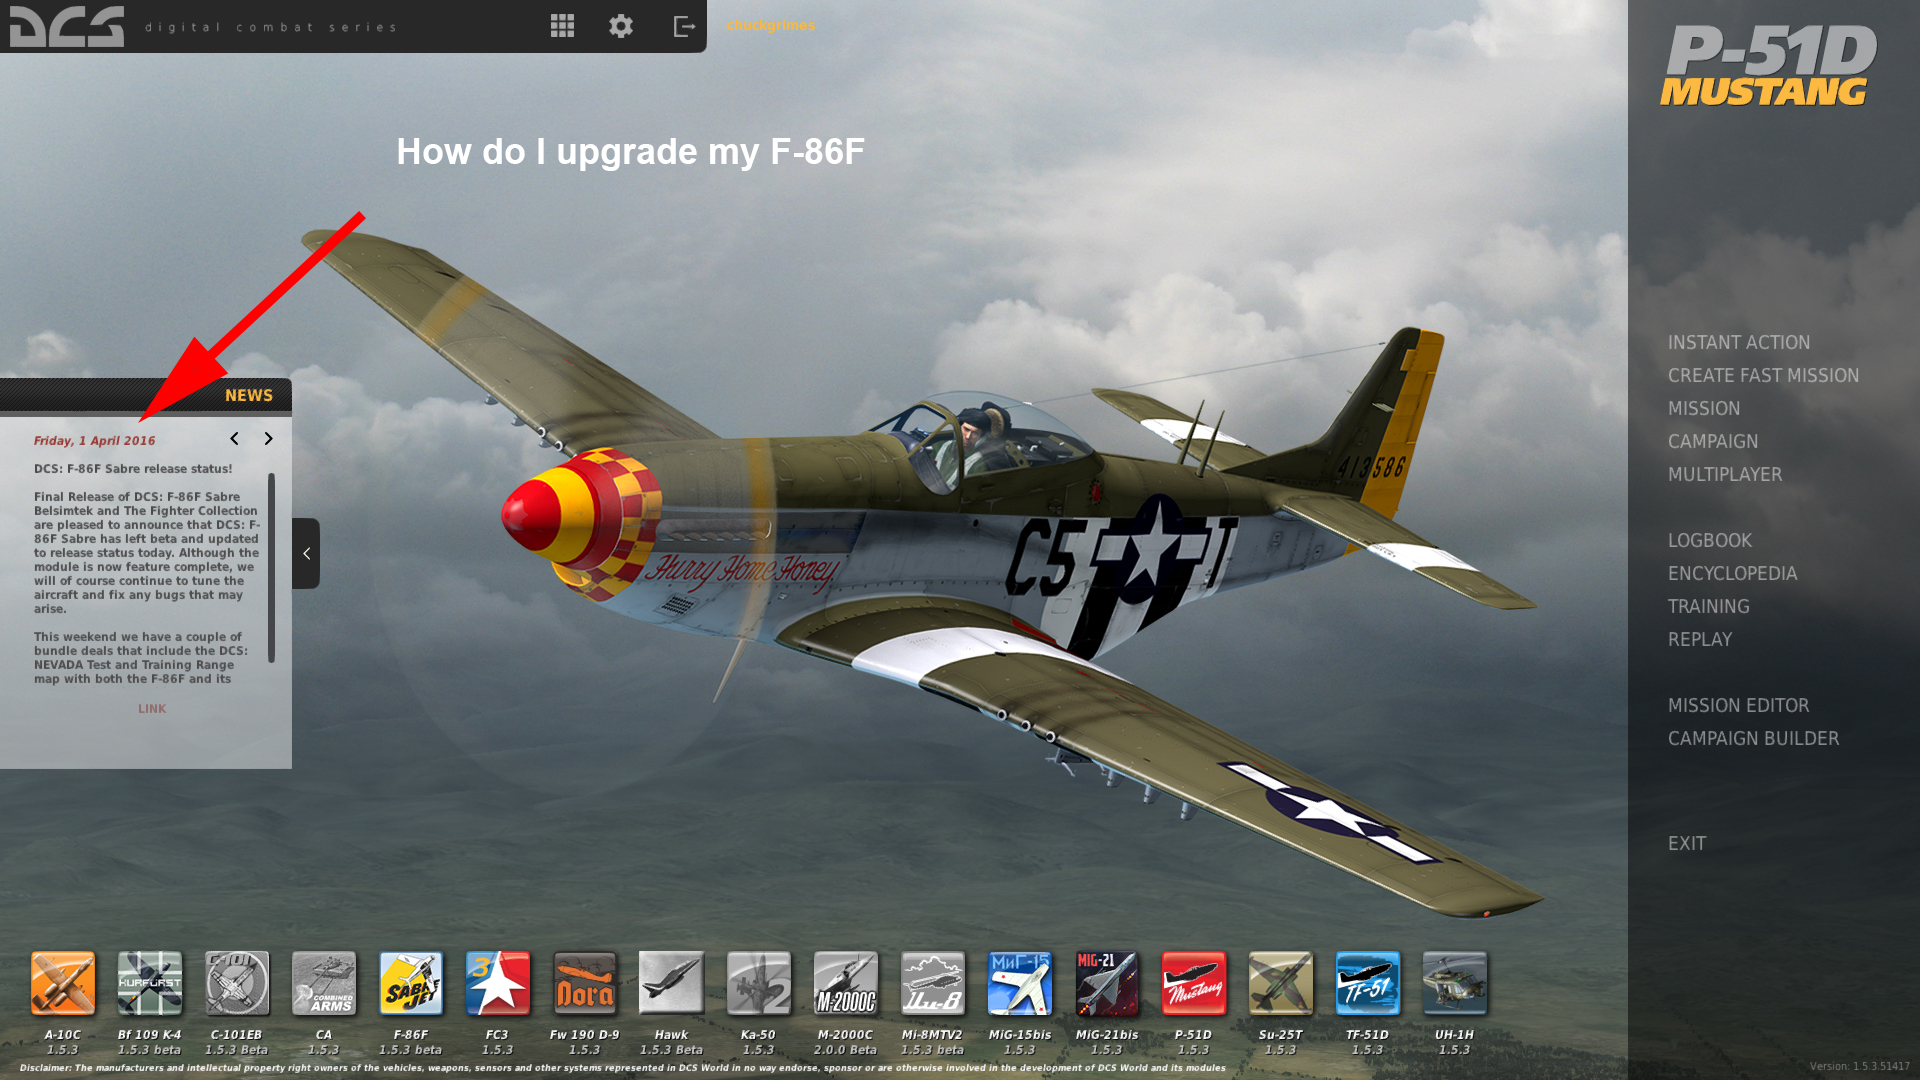
Task: Open the MISSION menu entry
Action: coord(1704,408)
